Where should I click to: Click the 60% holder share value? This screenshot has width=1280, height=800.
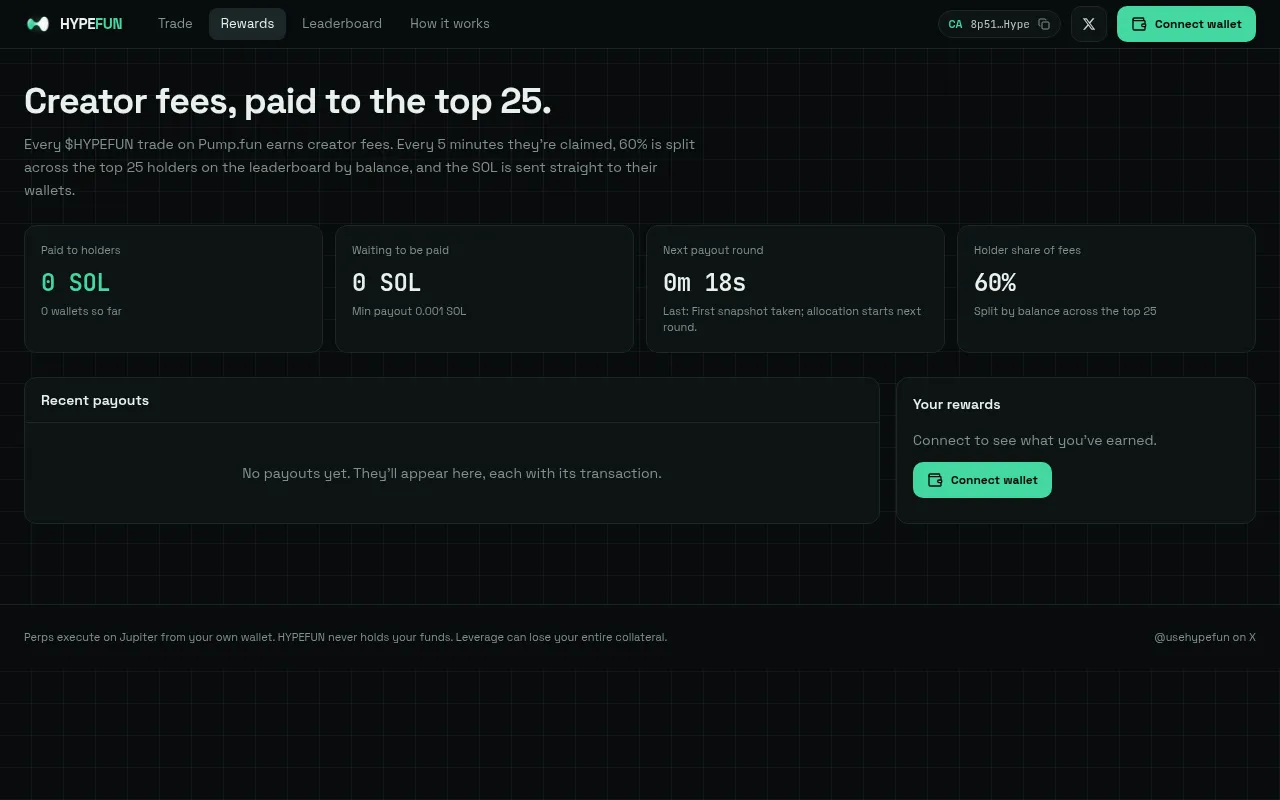click(995, 283)
